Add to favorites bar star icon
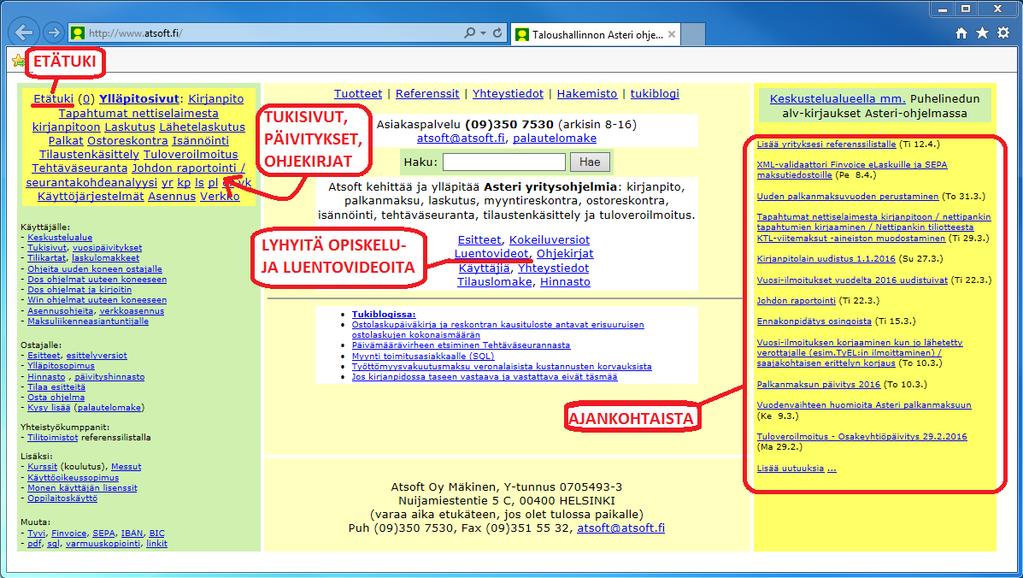The width and height of the screenshot is (1023, 578). (18, 61)
